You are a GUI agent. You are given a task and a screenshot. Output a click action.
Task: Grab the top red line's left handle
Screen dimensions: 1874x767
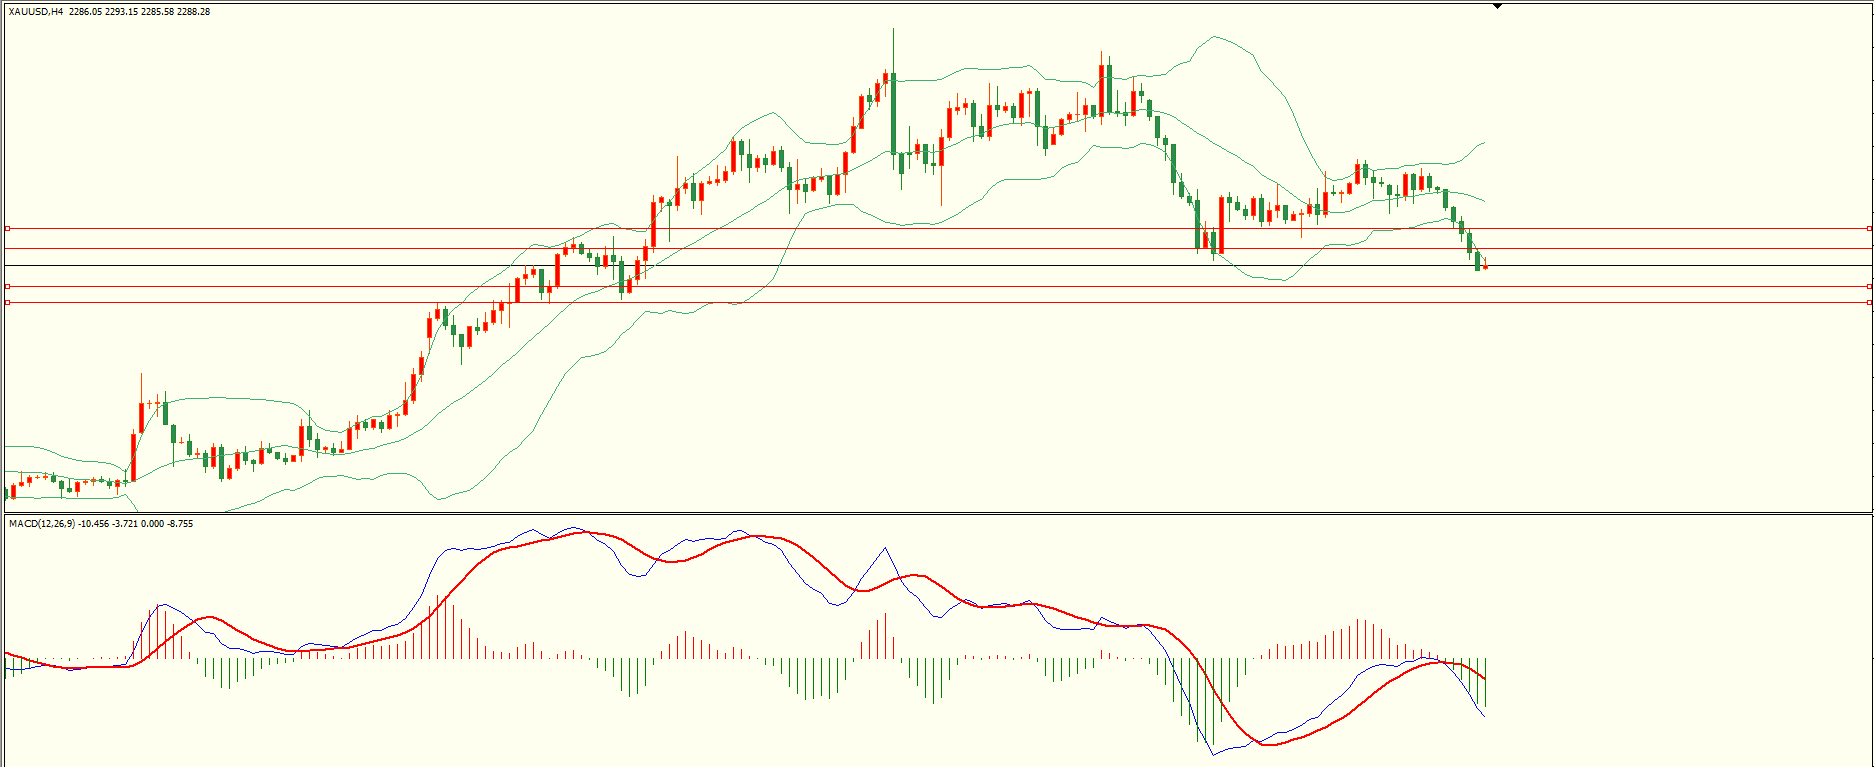point(8,229)
